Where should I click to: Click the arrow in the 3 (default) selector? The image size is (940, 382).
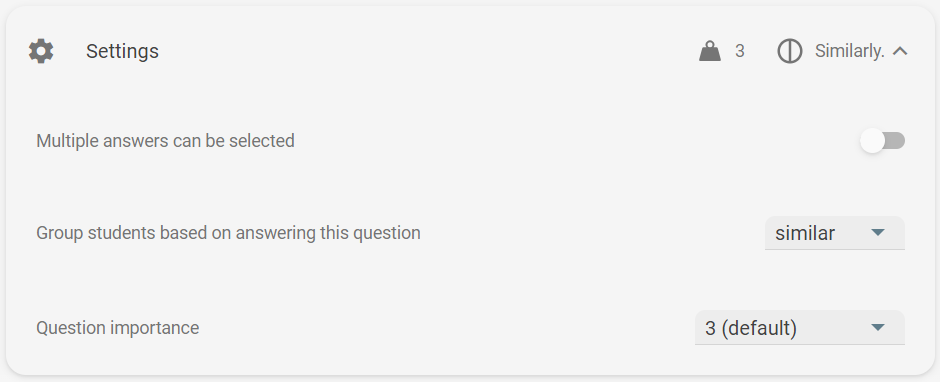878,327
